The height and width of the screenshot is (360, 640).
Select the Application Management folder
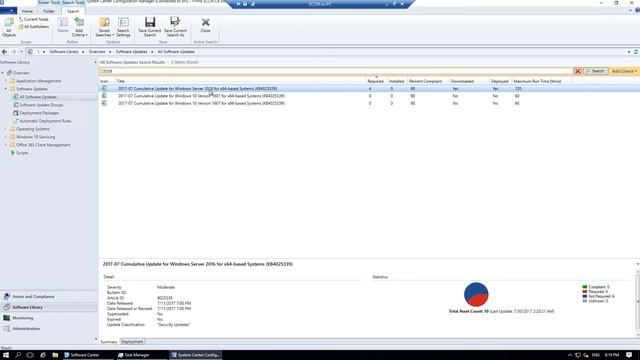[x=38, y=81]
